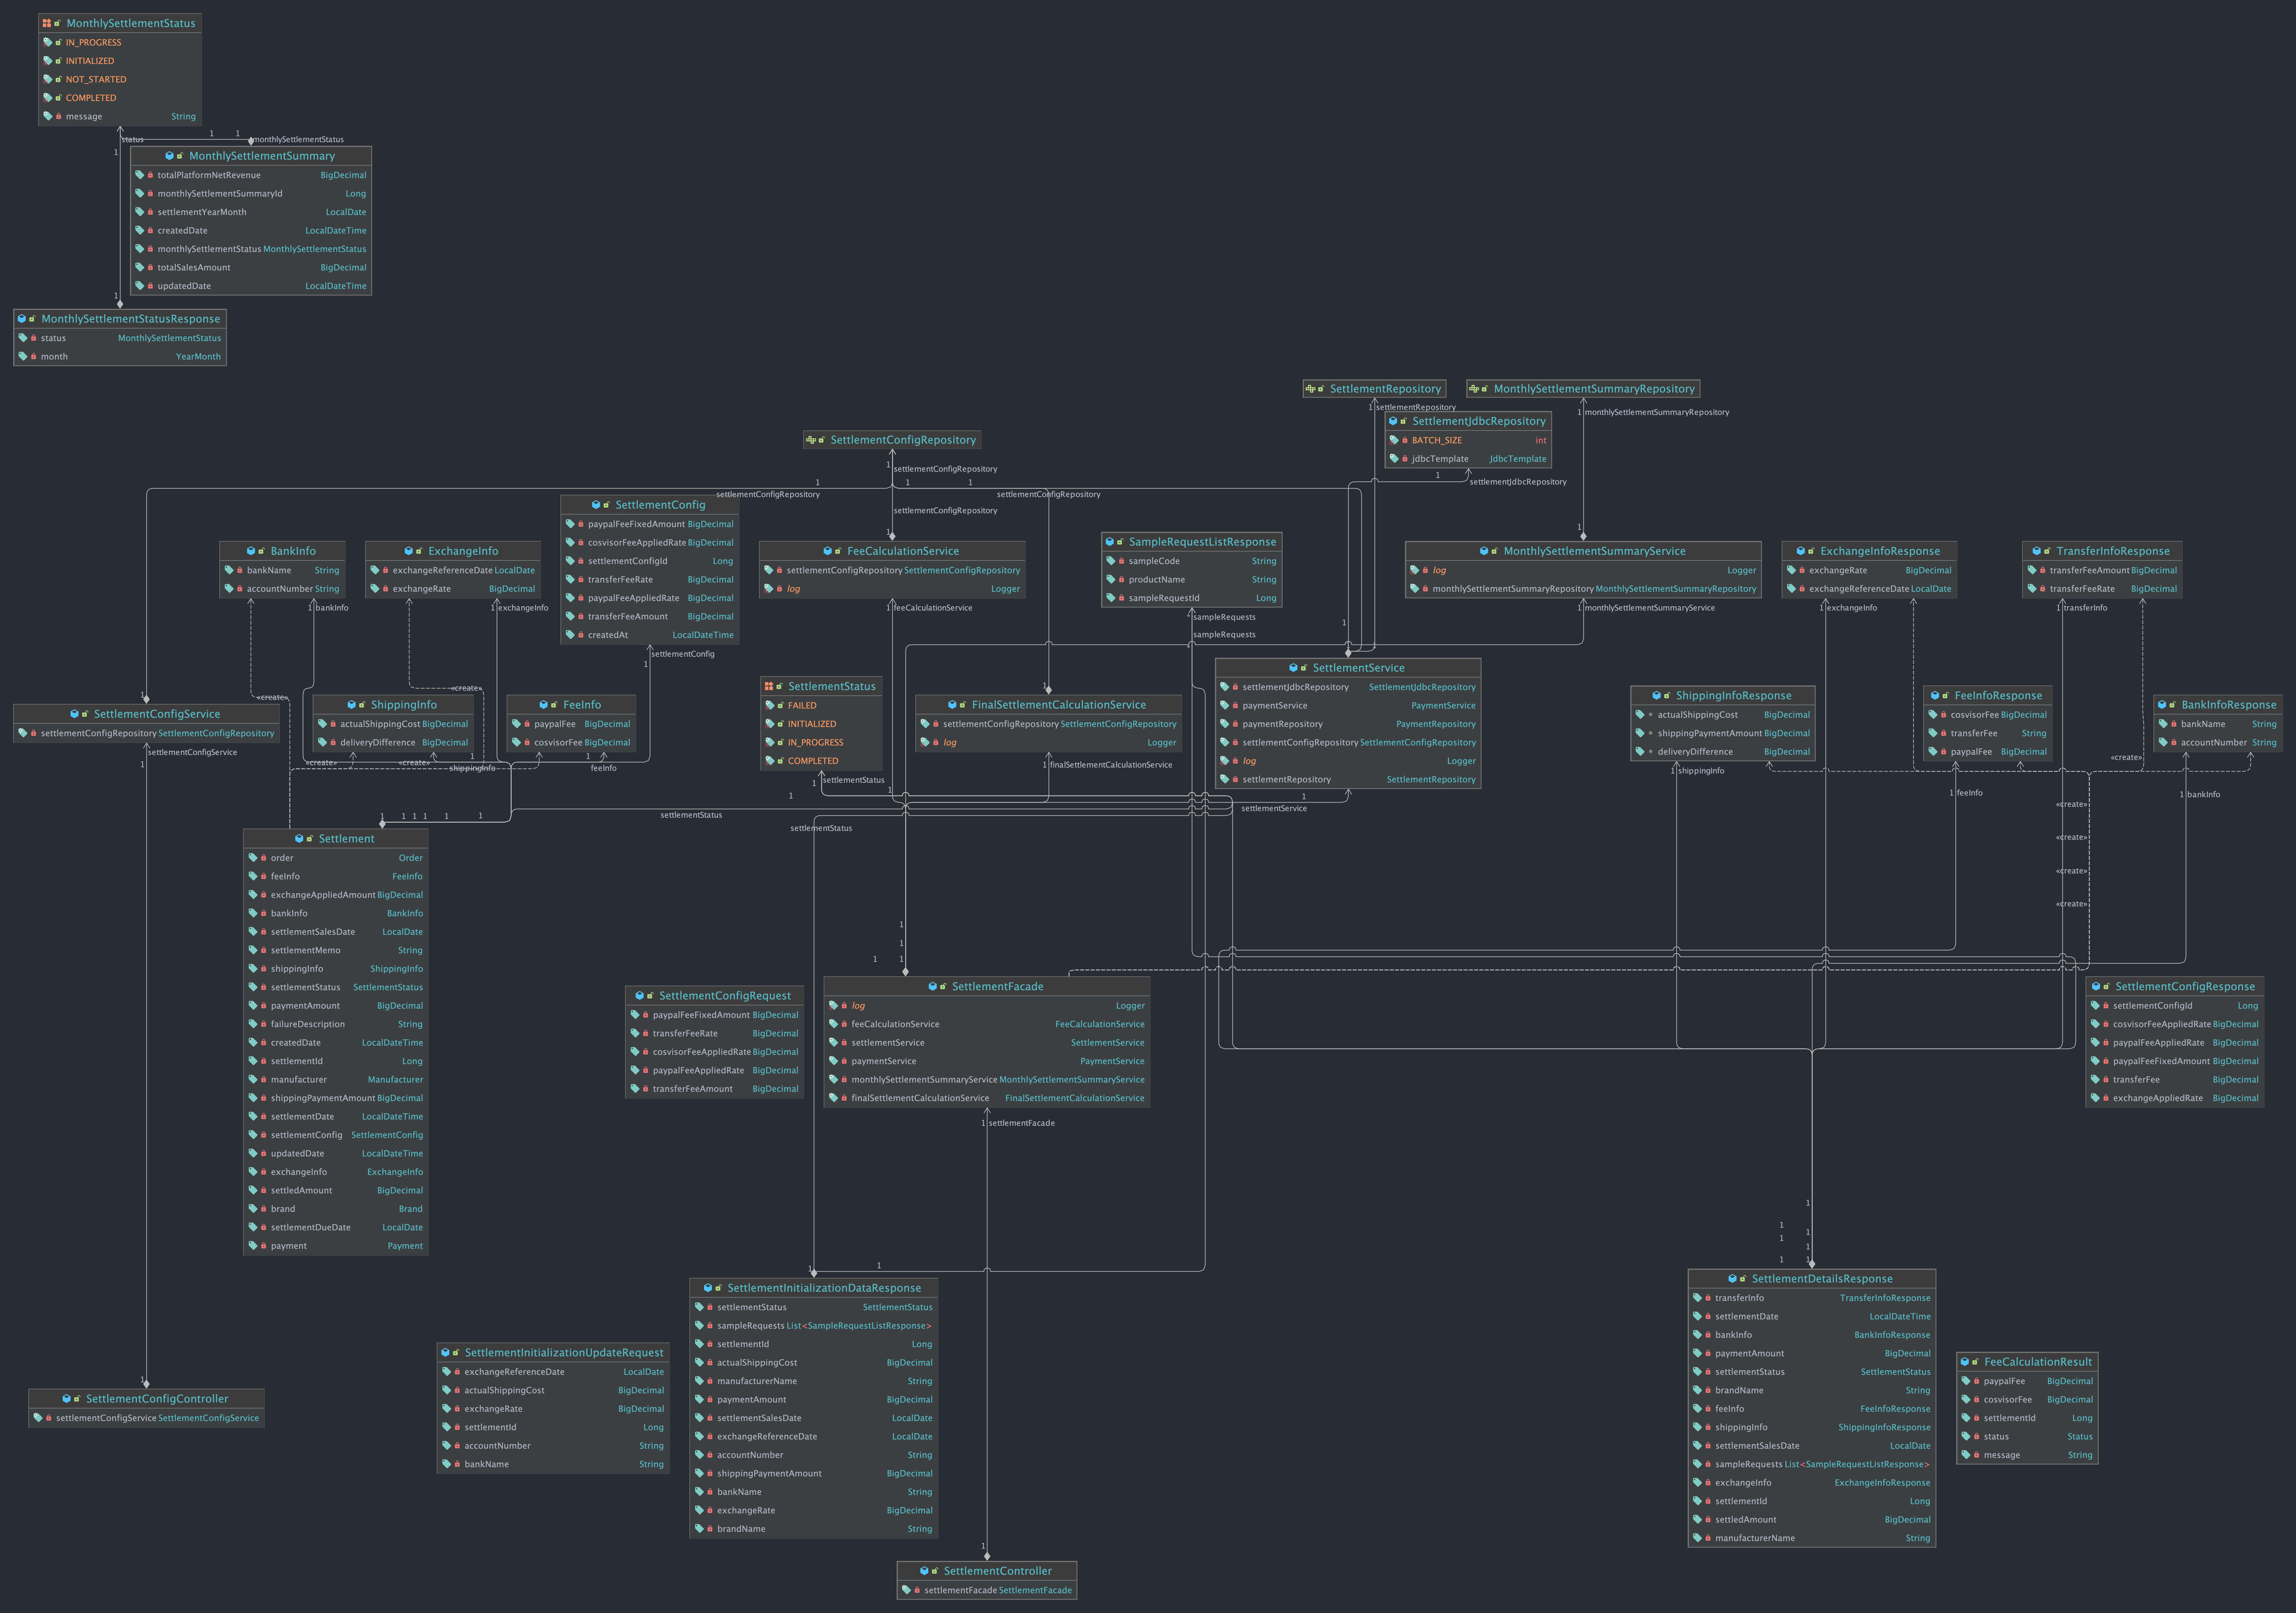Click the settlementYearMonth field row
Image resolution: width=2296 pixels, height=1613 pixels.
[x=251, y=212]
